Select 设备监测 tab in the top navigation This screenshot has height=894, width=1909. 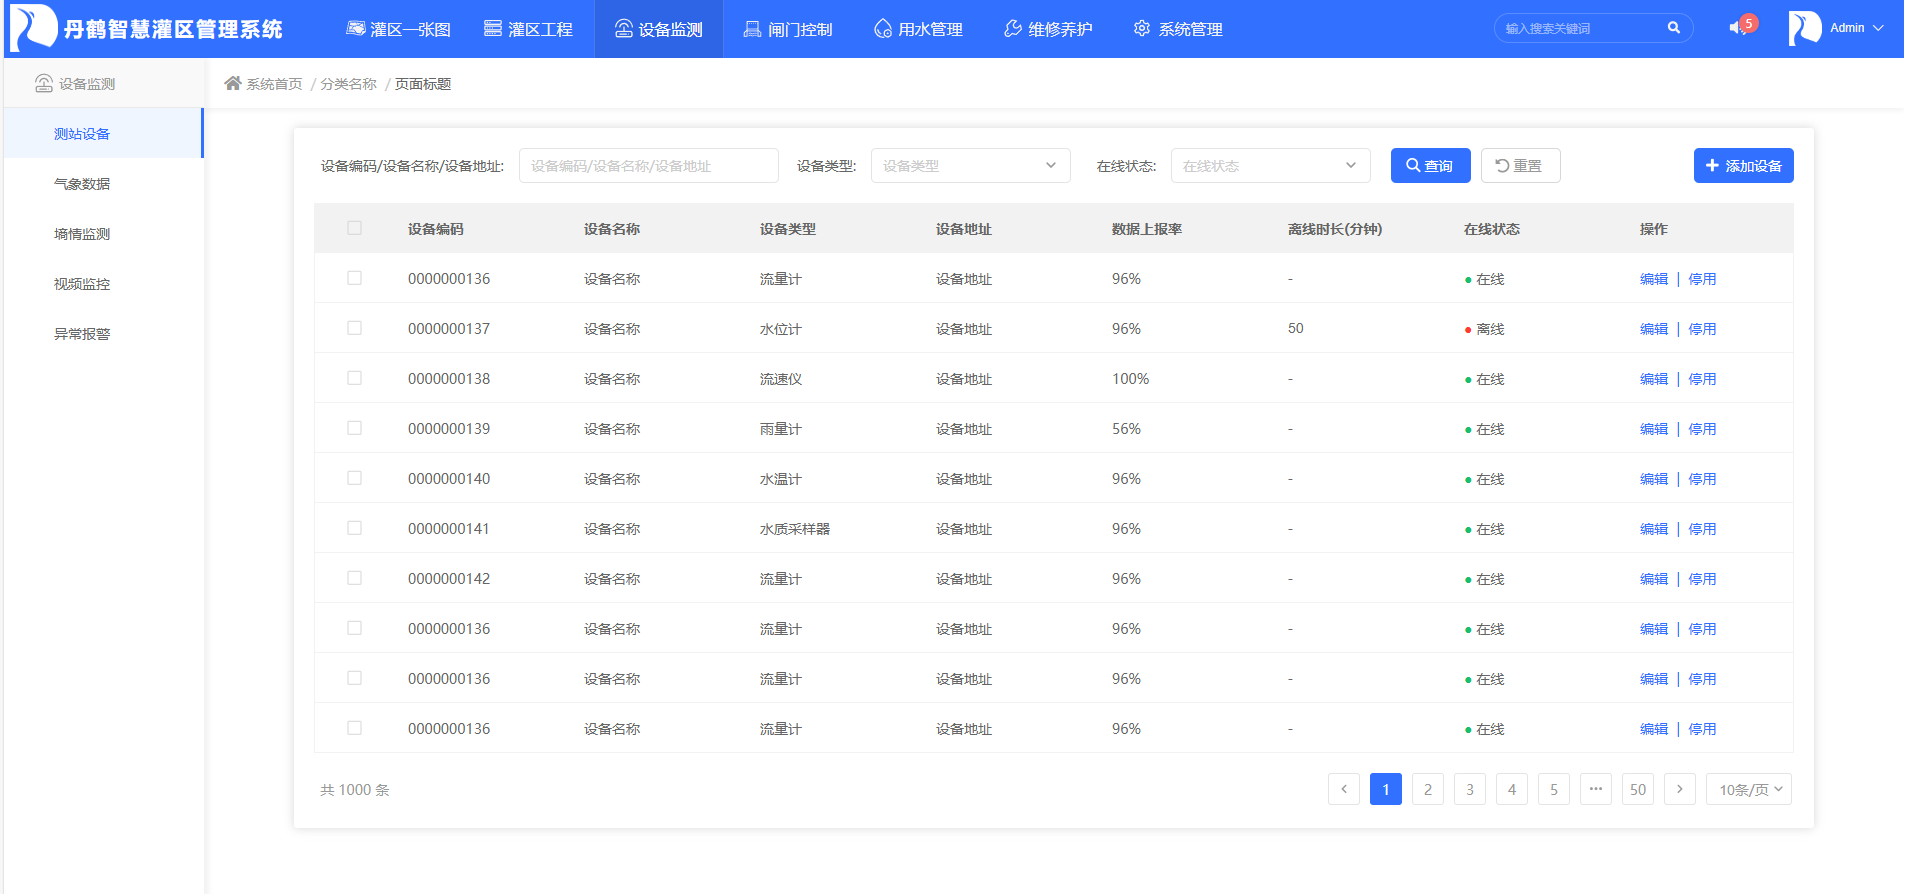658,29
